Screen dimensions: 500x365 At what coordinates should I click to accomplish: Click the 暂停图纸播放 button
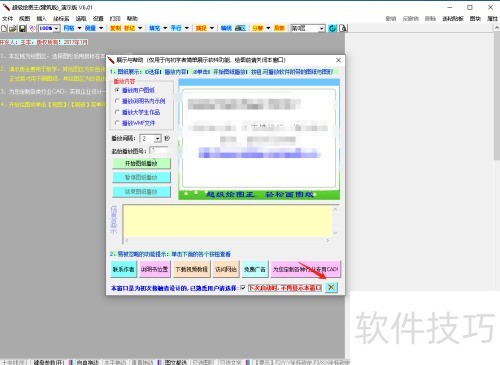coord(141,177)
